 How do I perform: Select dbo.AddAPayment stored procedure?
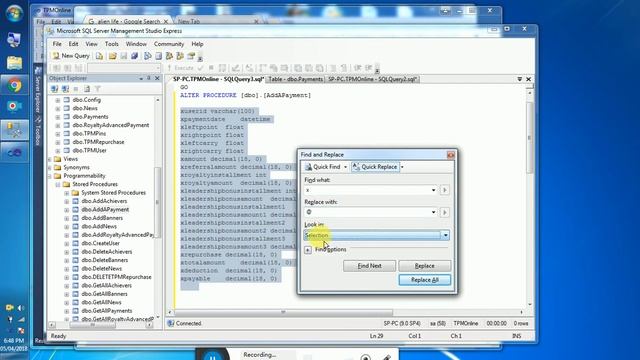pyautogui.click(x=105, y=209)
